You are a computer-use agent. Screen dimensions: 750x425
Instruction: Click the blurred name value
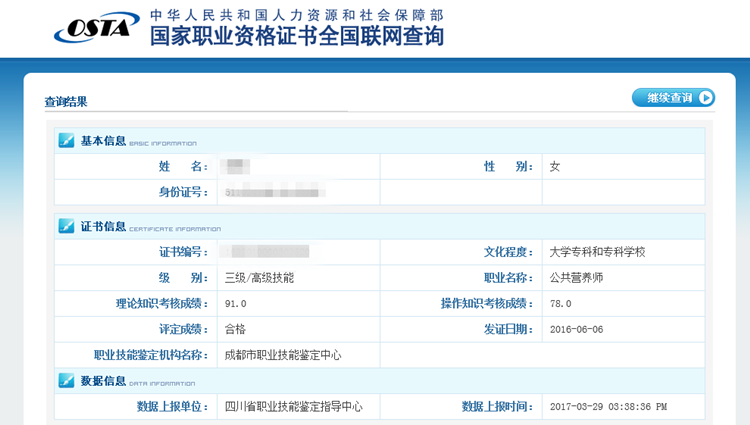coord(235,166)
